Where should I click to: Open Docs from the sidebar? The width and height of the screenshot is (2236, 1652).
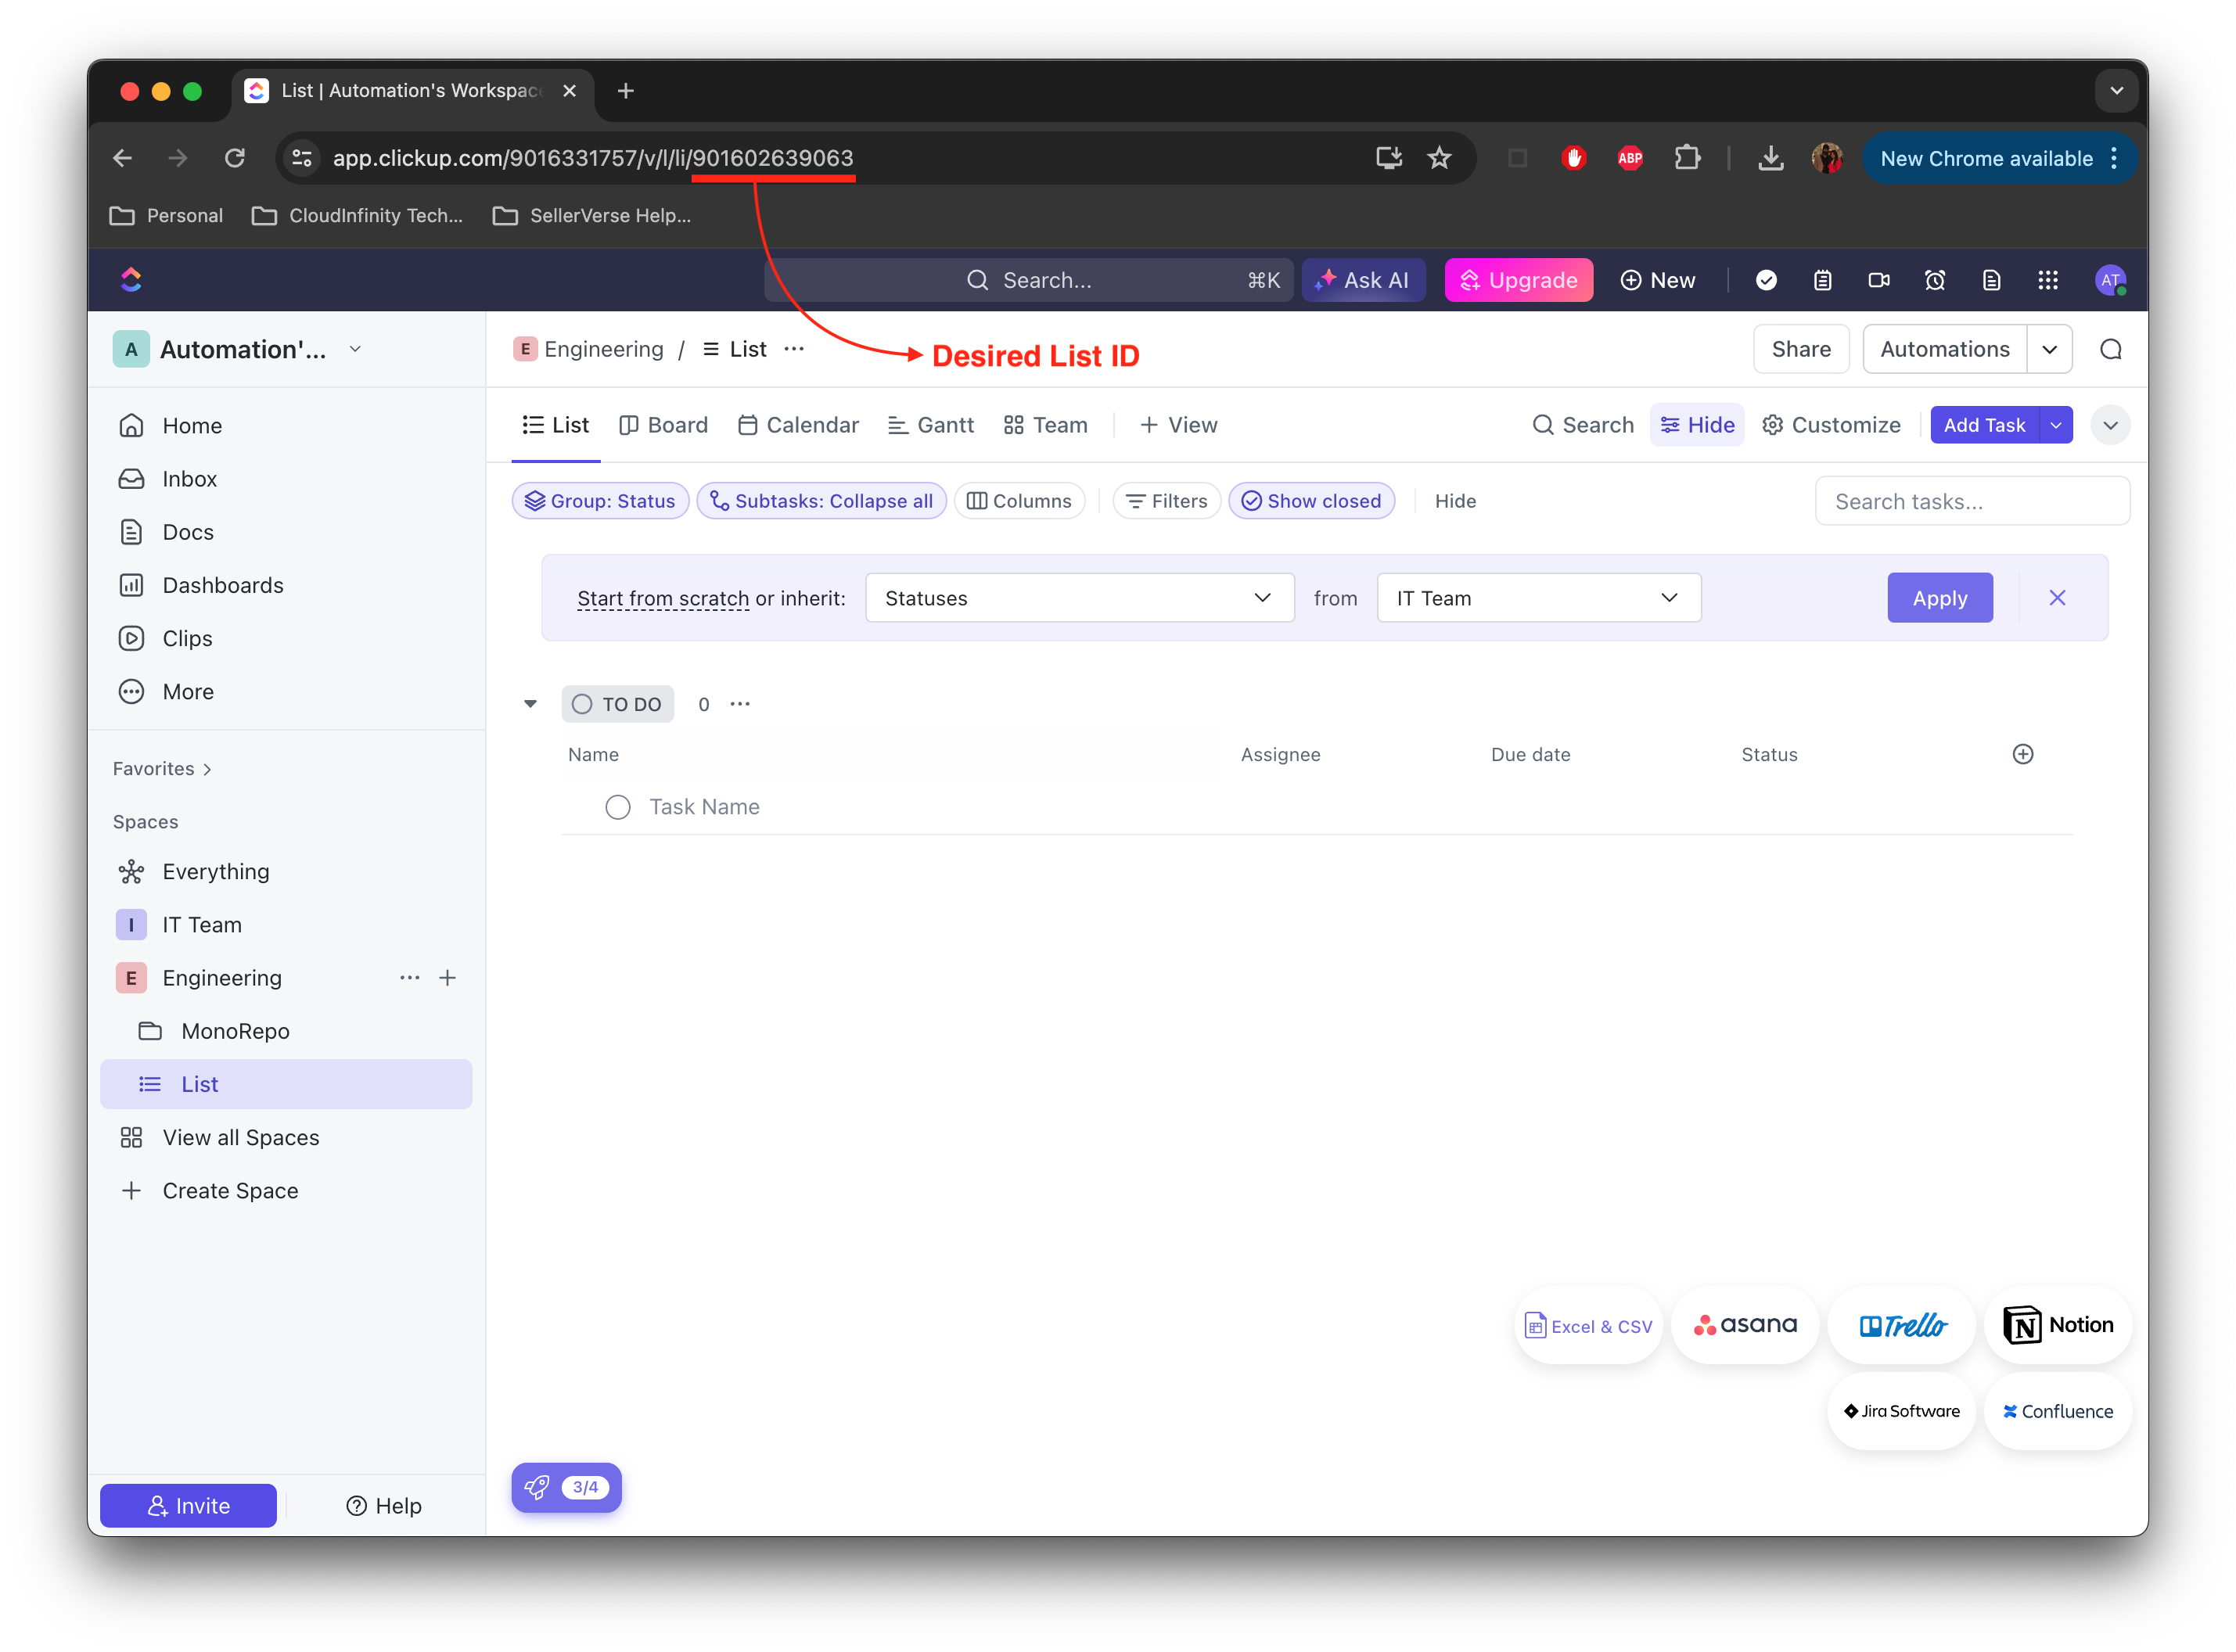tap(189, 531)
